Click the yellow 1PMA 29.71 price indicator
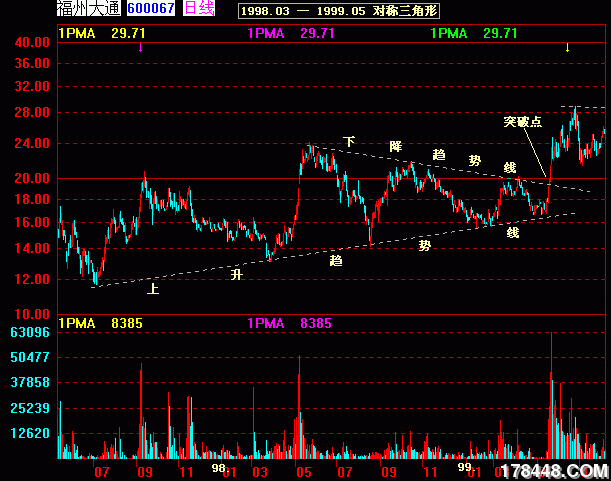This screenshot has width=611, height=481. pos(105,33)
